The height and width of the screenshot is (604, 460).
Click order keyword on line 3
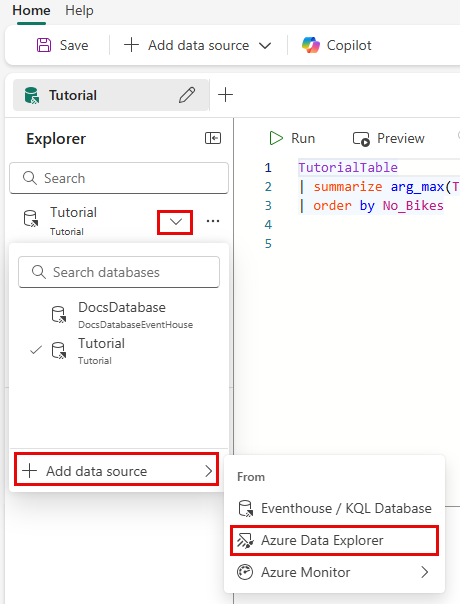pyautogui.click(x=332, y=206)
